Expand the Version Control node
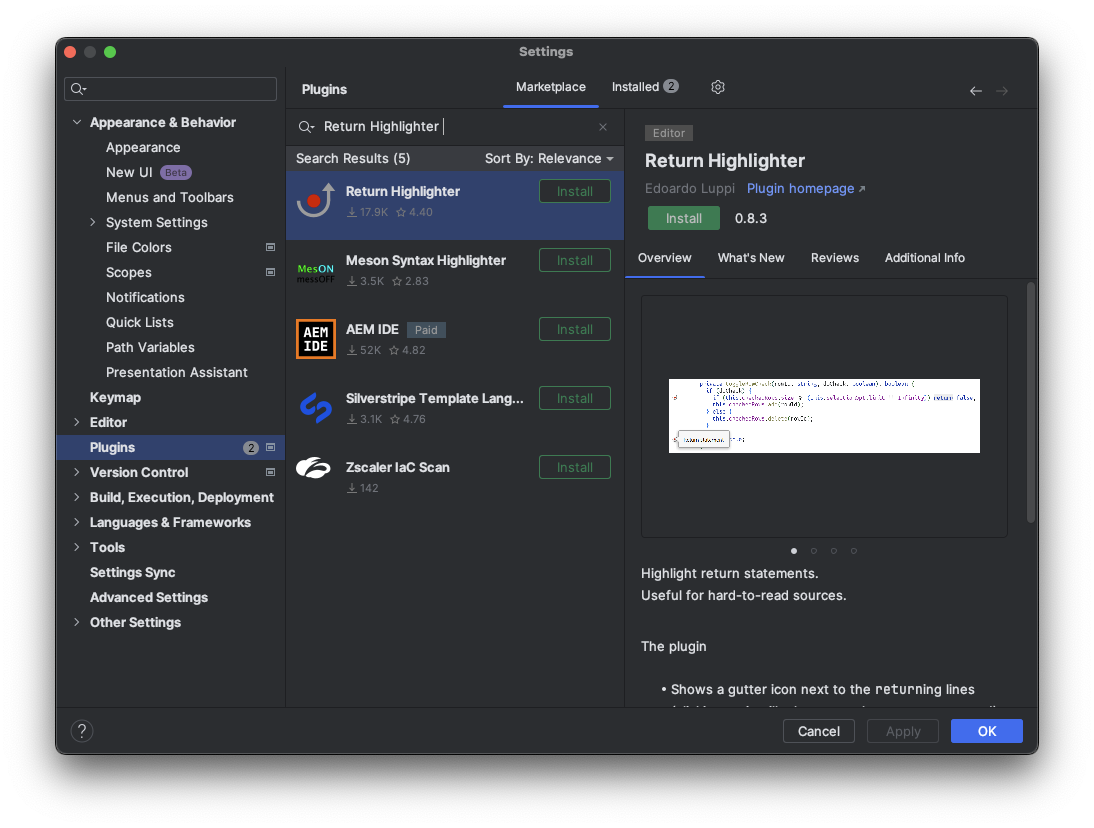 point(77,472)
